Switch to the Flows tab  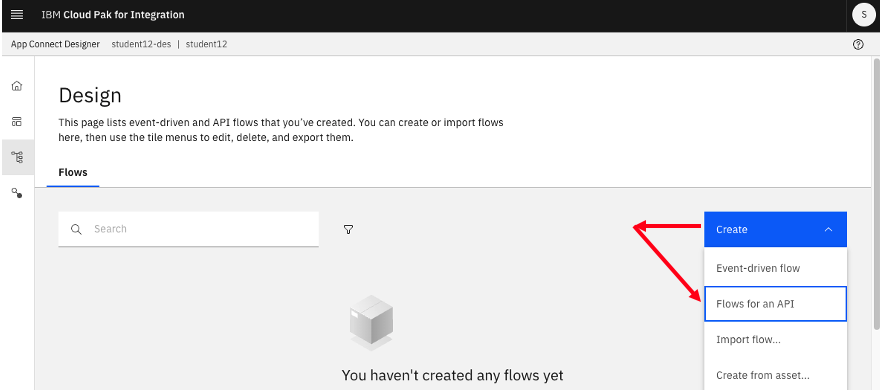click(x=73, y=172)
